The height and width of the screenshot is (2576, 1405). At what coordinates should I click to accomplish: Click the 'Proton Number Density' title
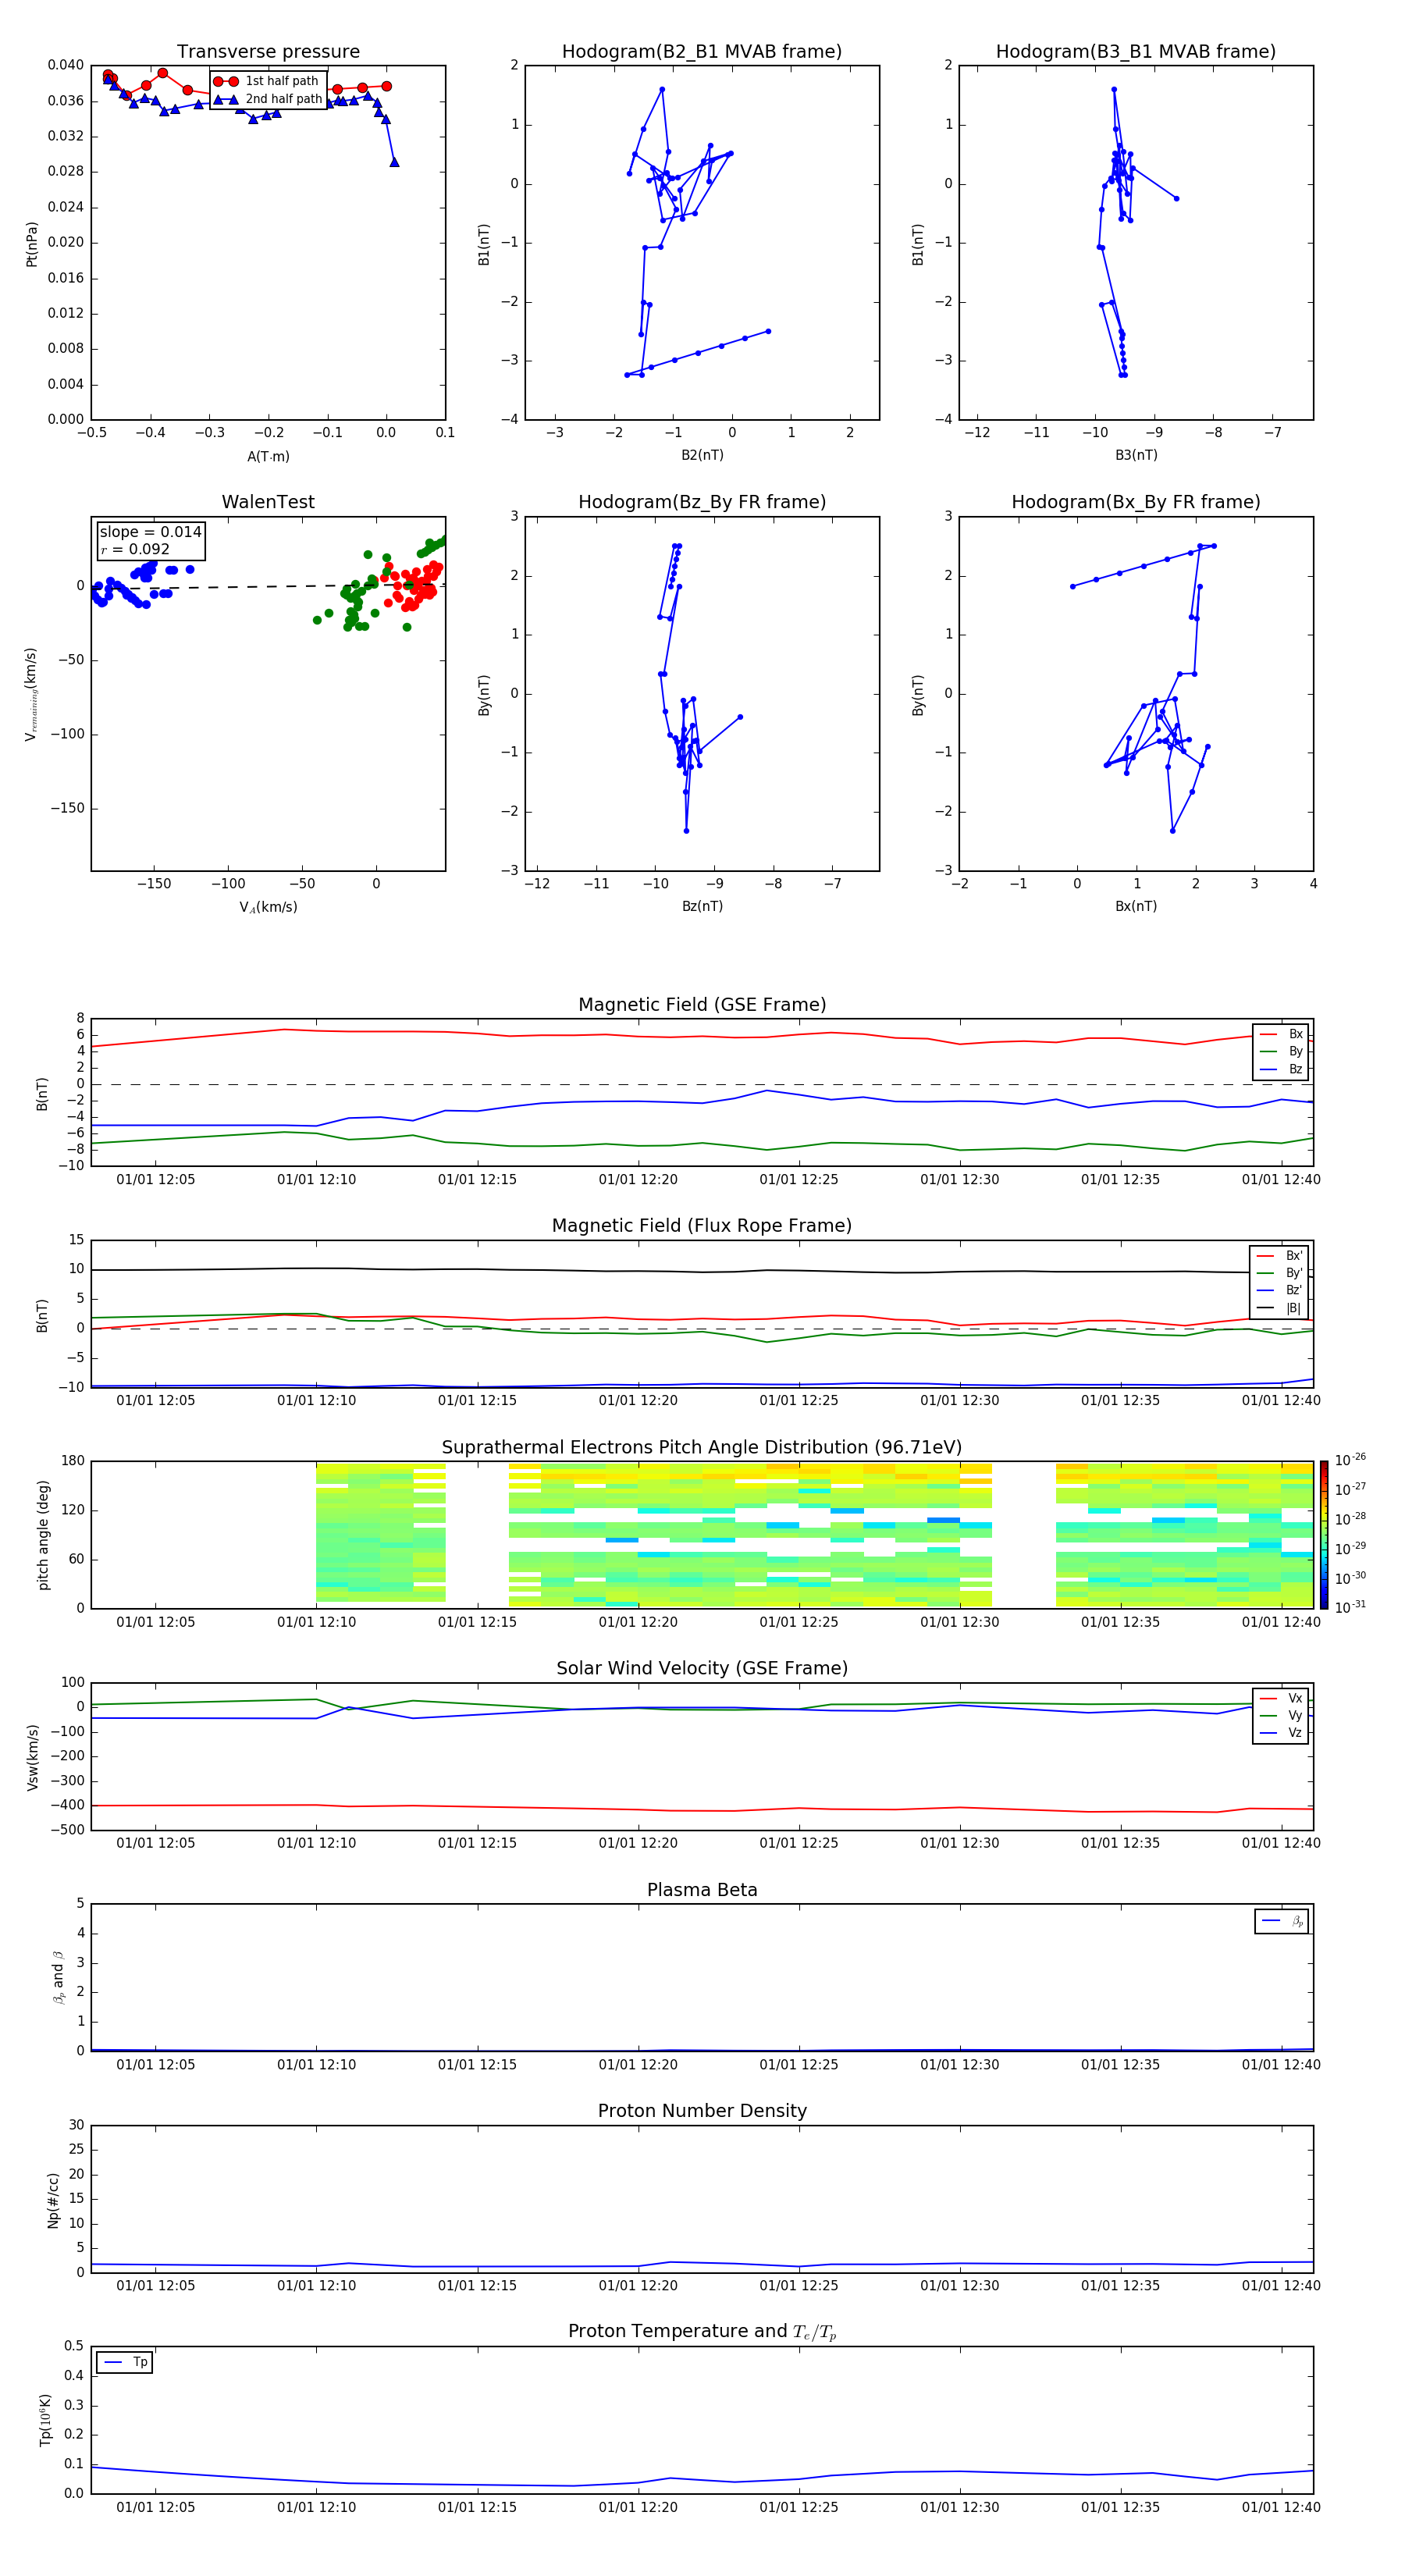(702, 2111)
